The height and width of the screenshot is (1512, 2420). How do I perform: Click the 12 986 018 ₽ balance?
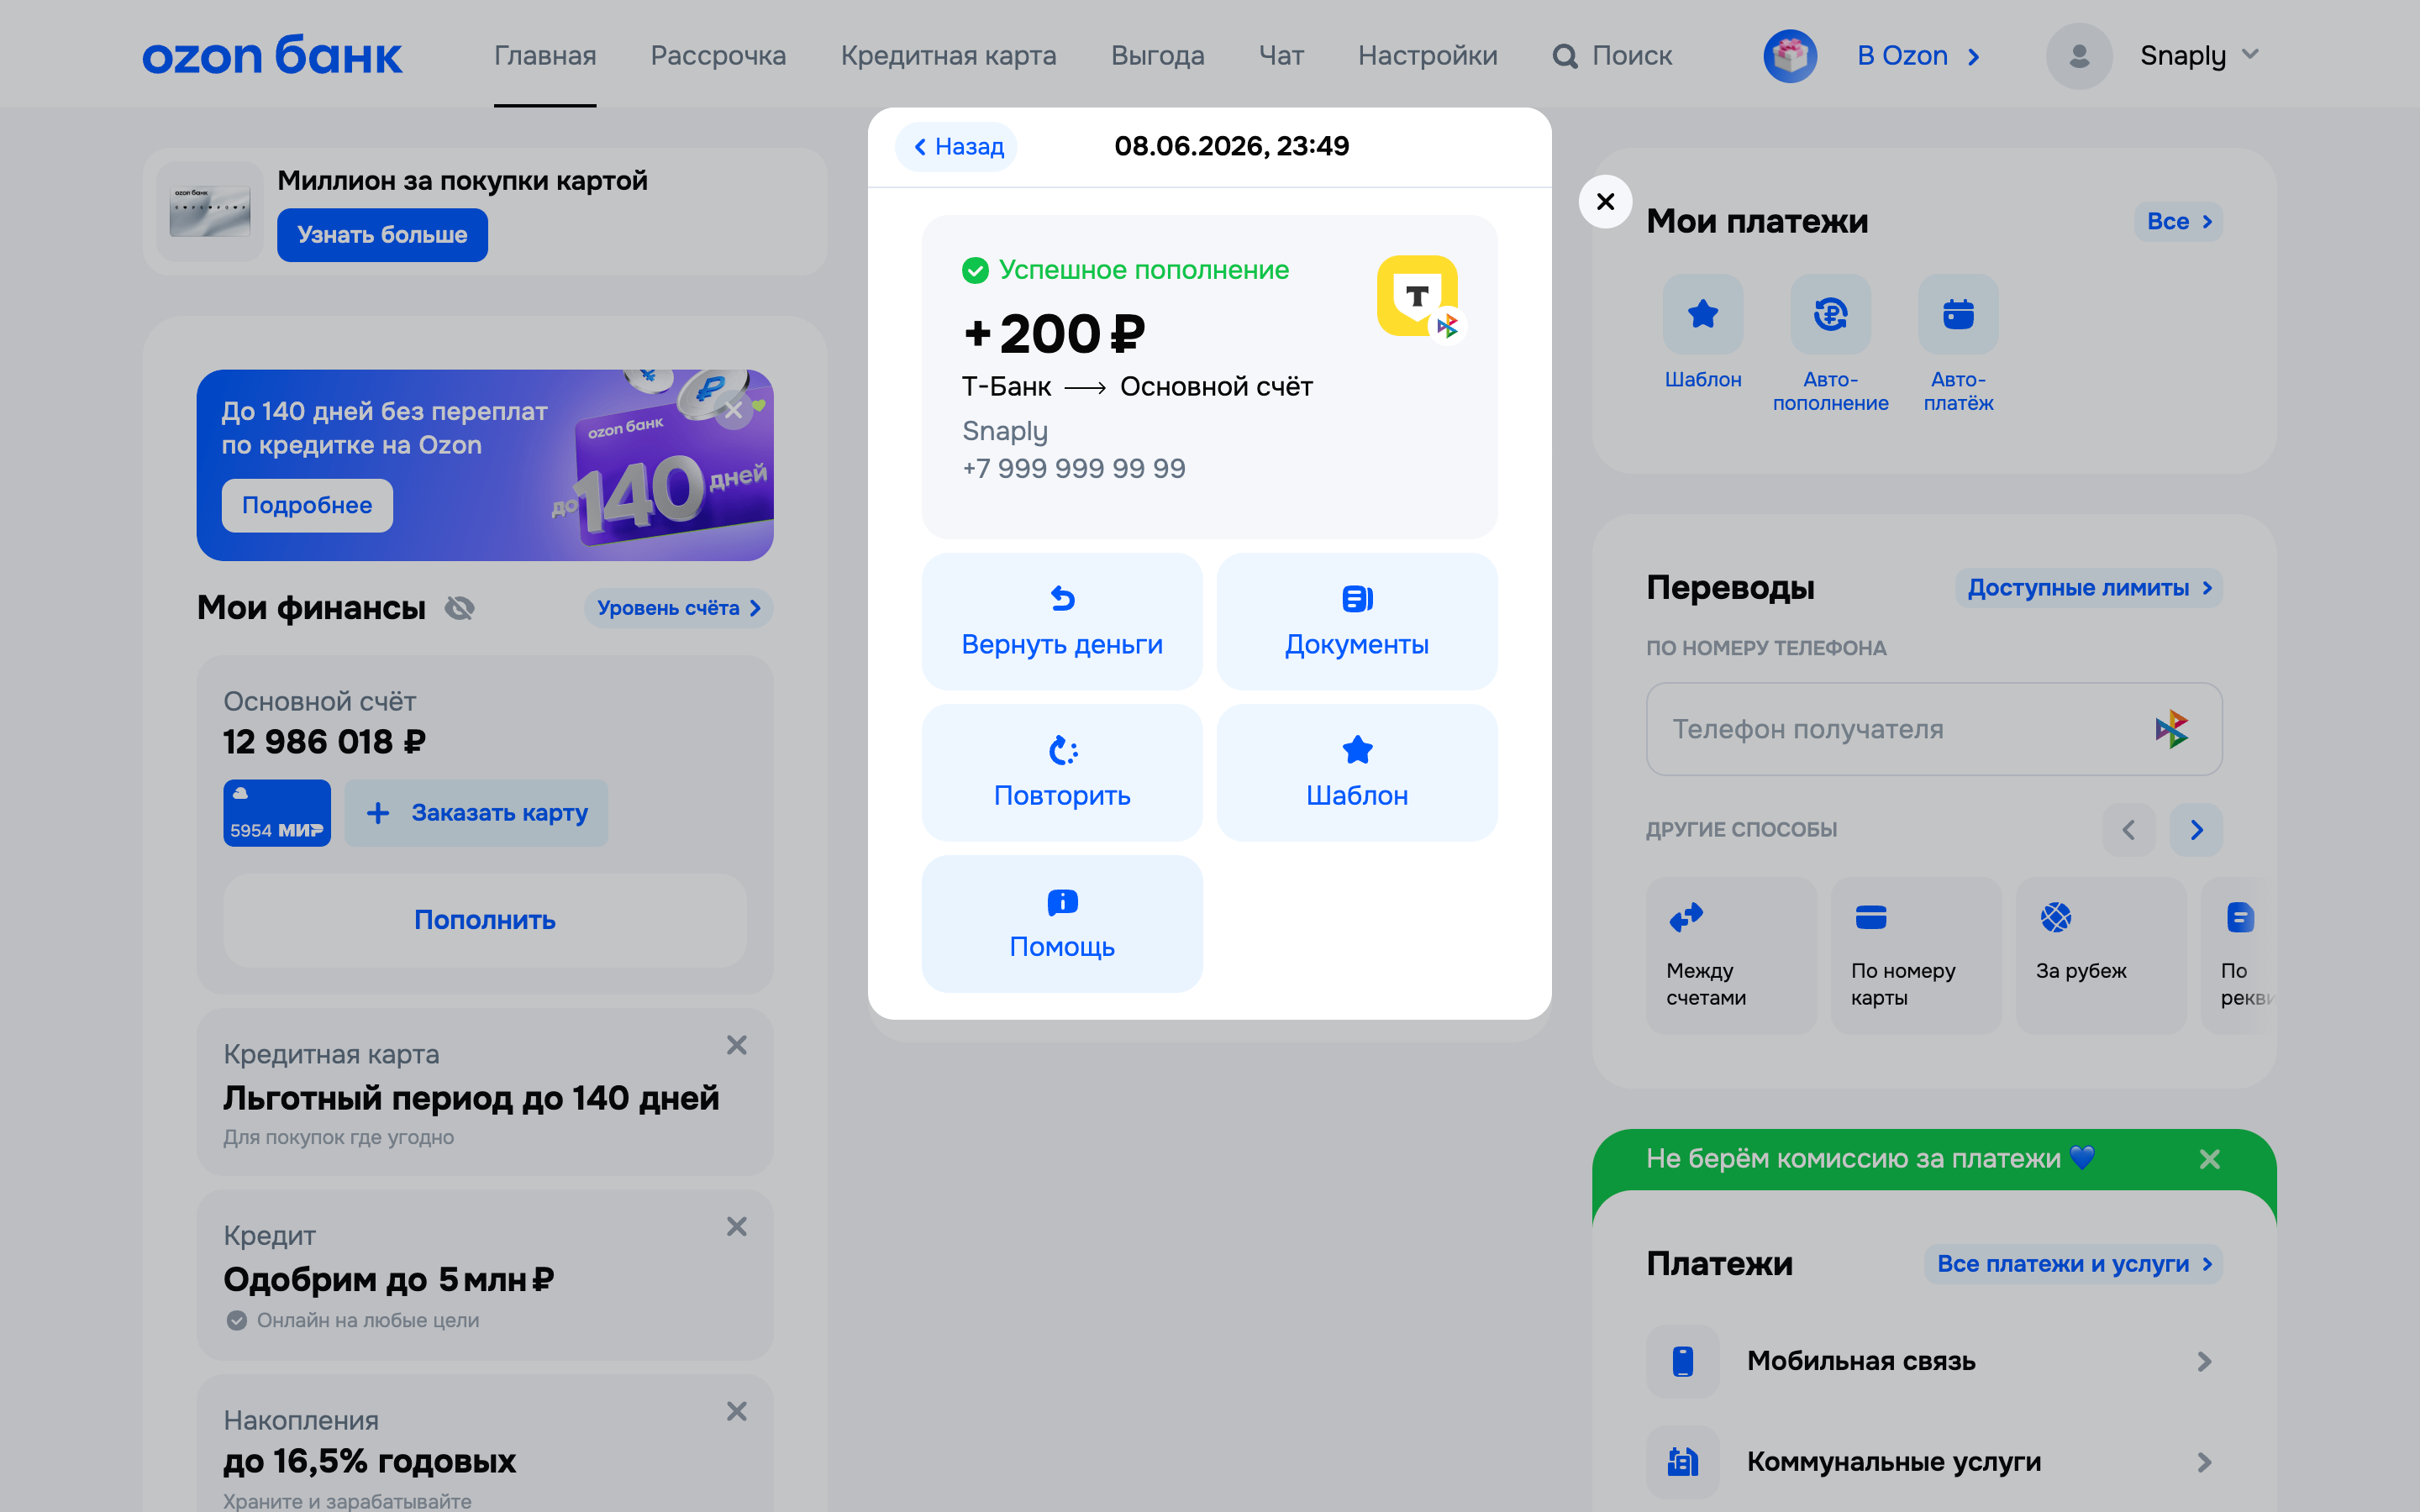click(x=324, y=742)
